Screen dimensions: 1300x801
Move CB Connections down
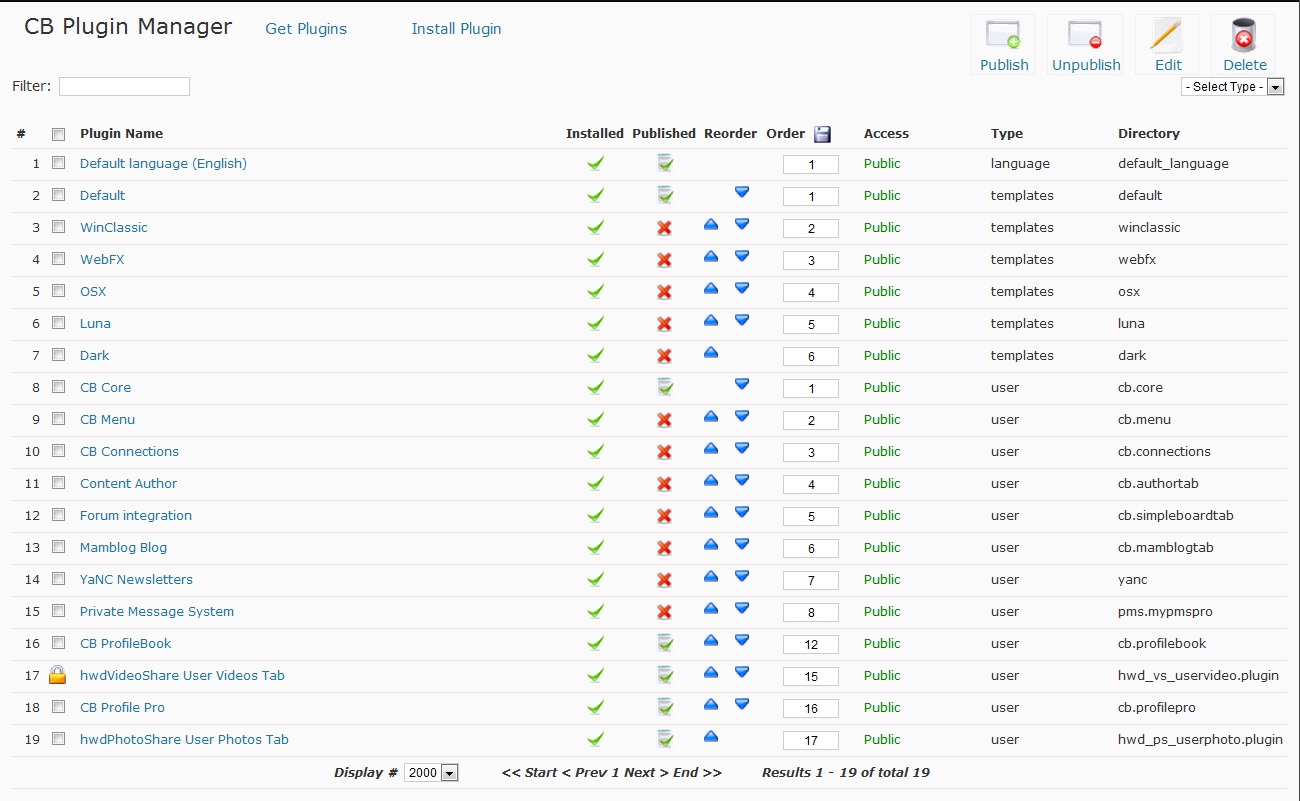pos(742,449)
